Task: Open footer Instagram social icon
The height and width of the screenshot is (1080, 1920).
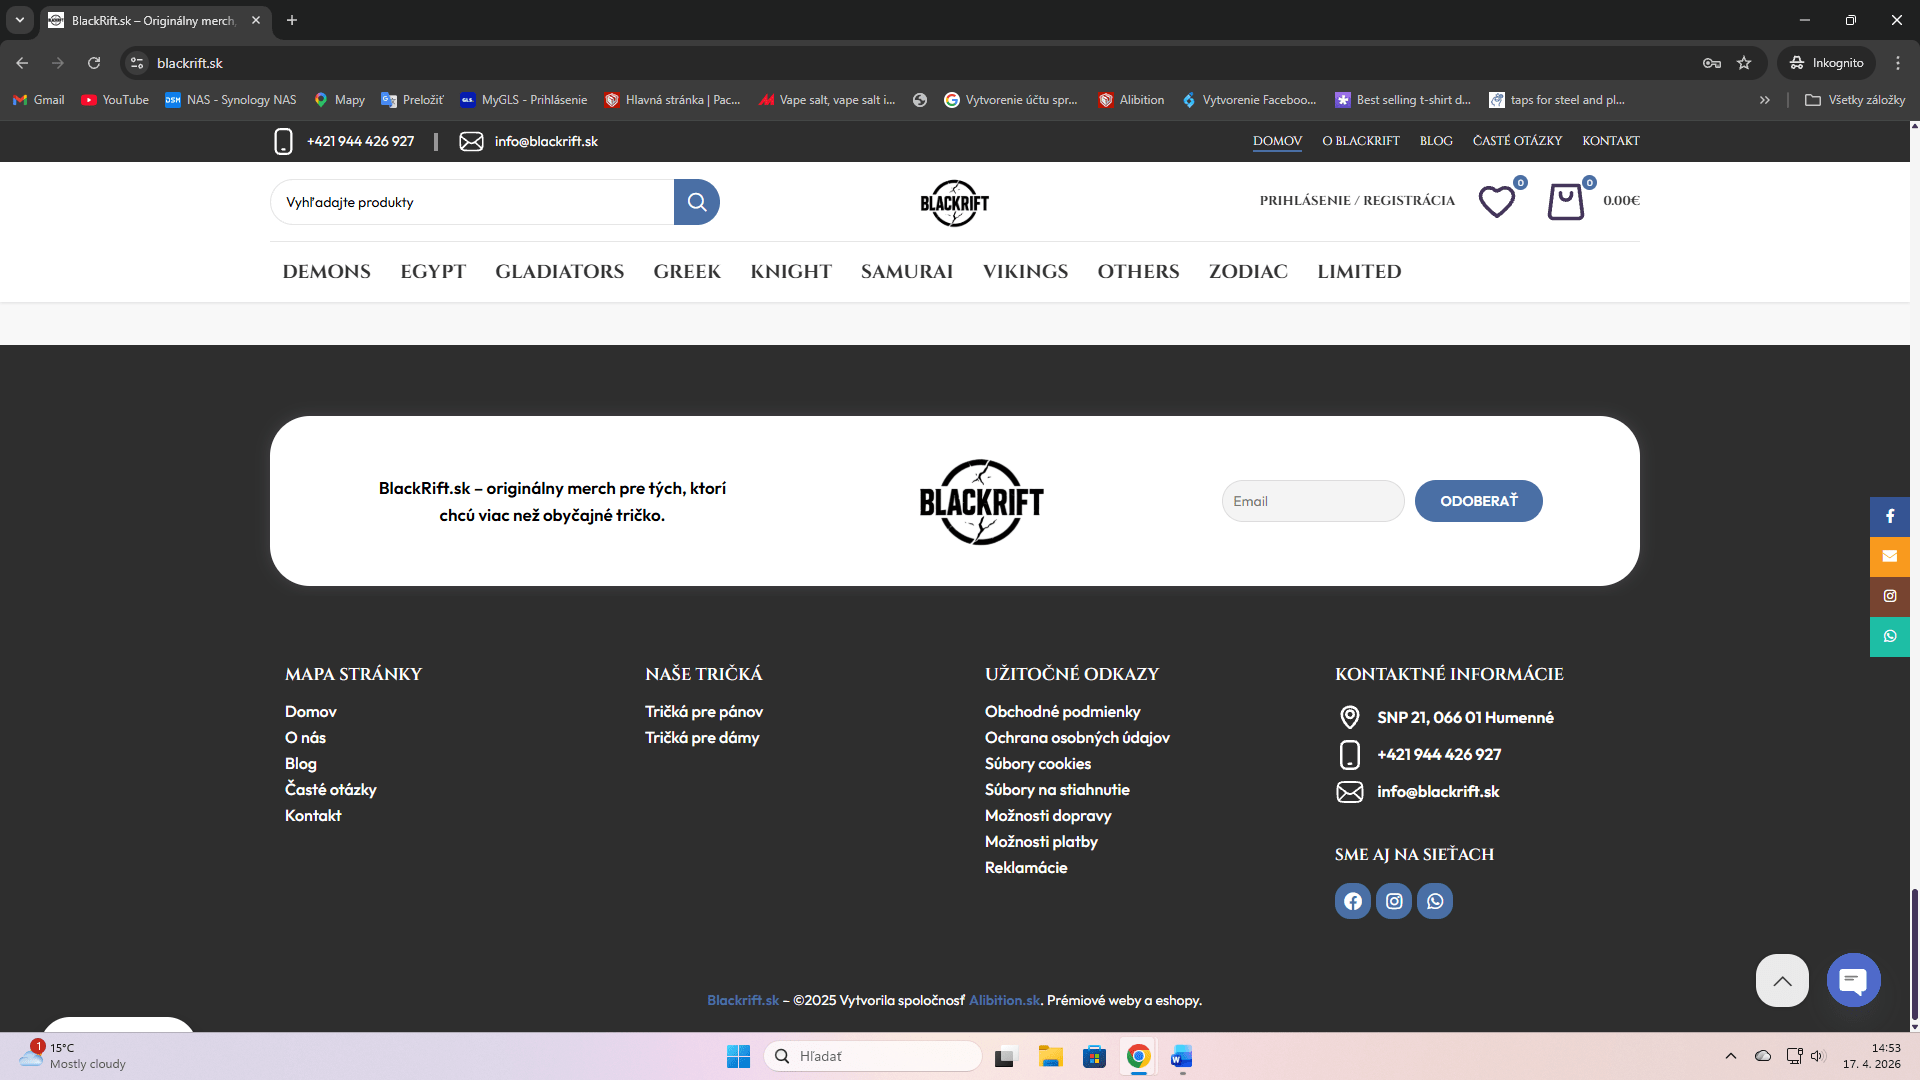Action: pos(1393,901)
